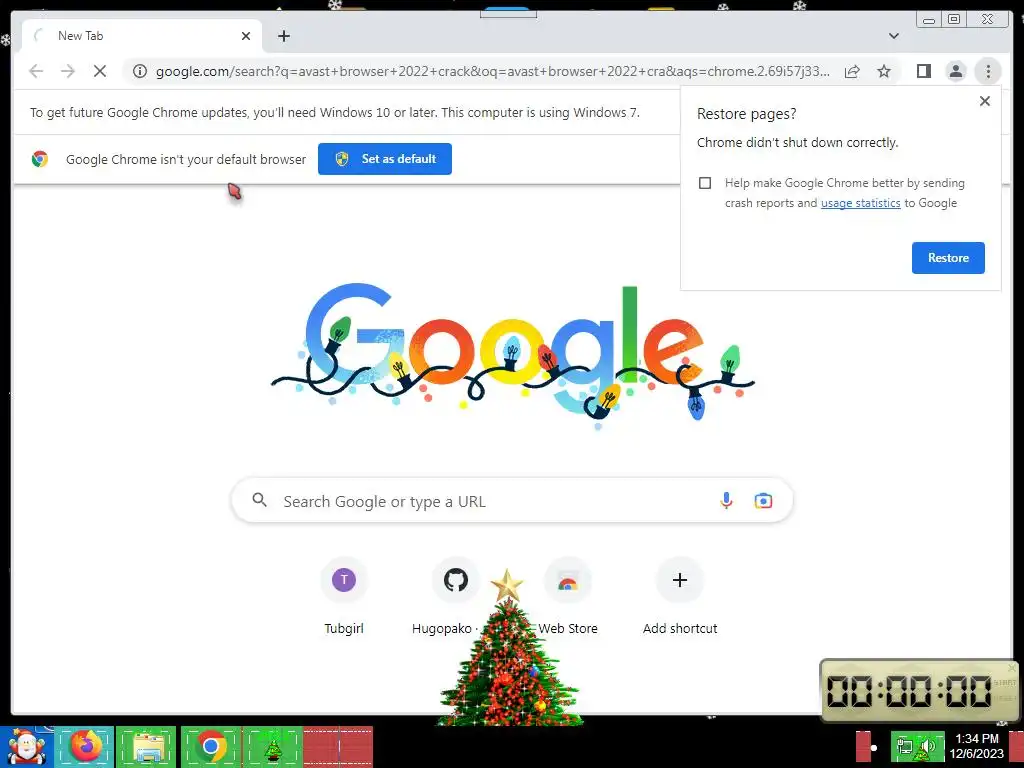View site information icon in address bar
The height and width of the screenshot is (768, 1024).
click(140, 71)
